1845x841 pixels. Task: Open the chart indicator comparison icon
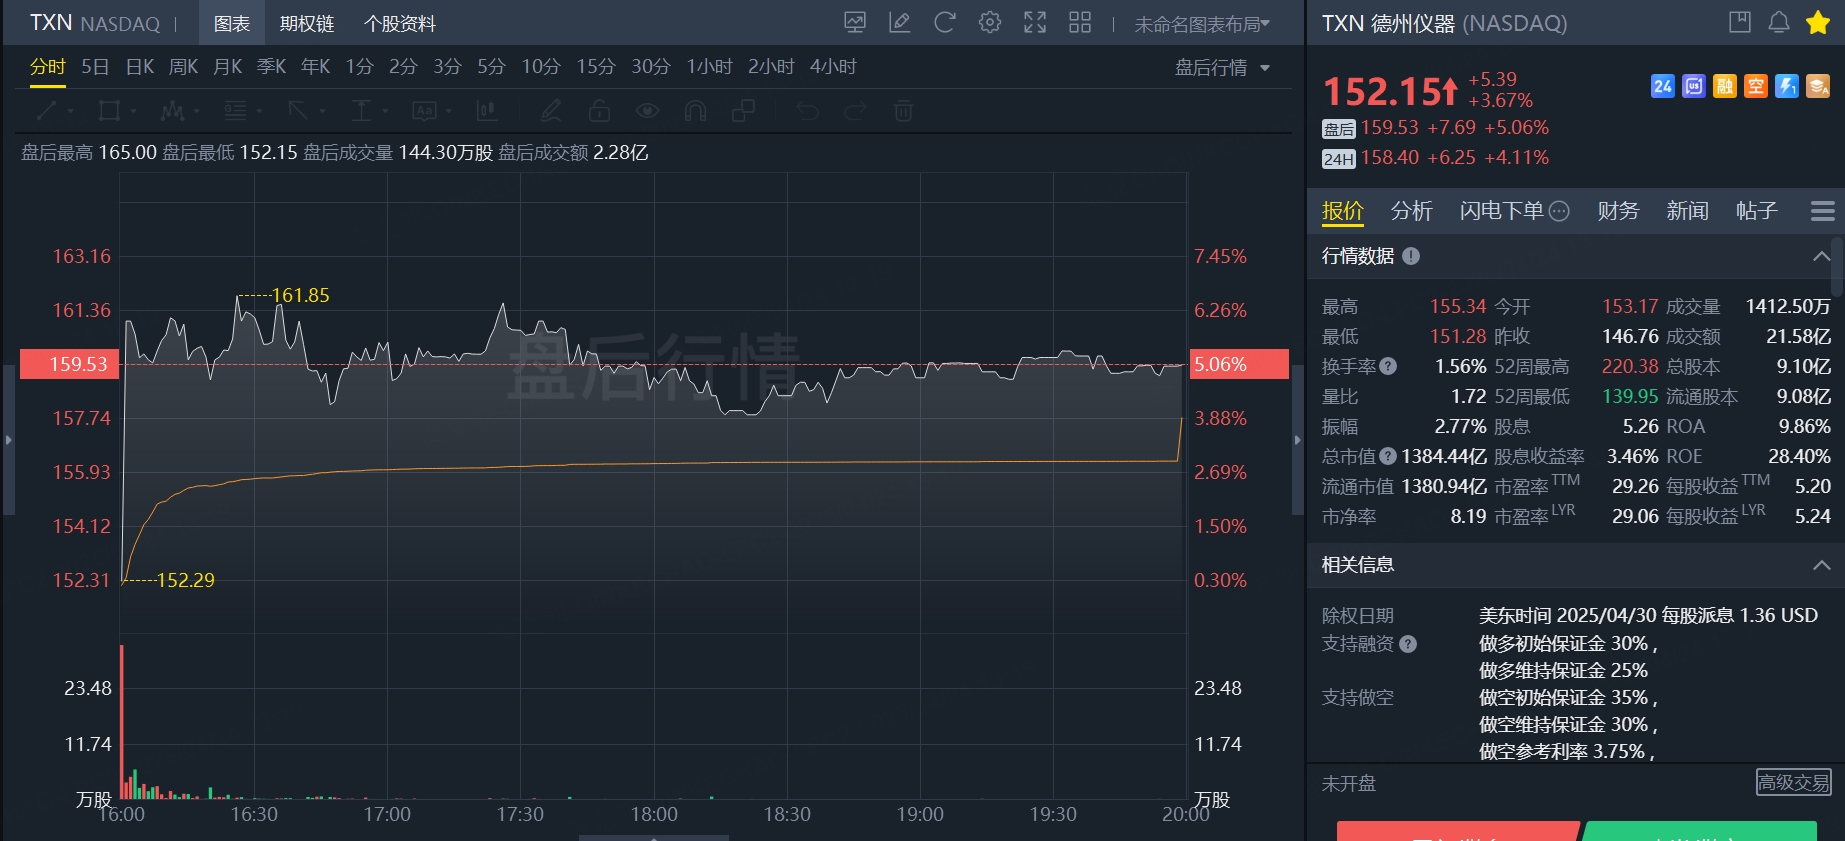pyautogui.click(x=855, y=22)
